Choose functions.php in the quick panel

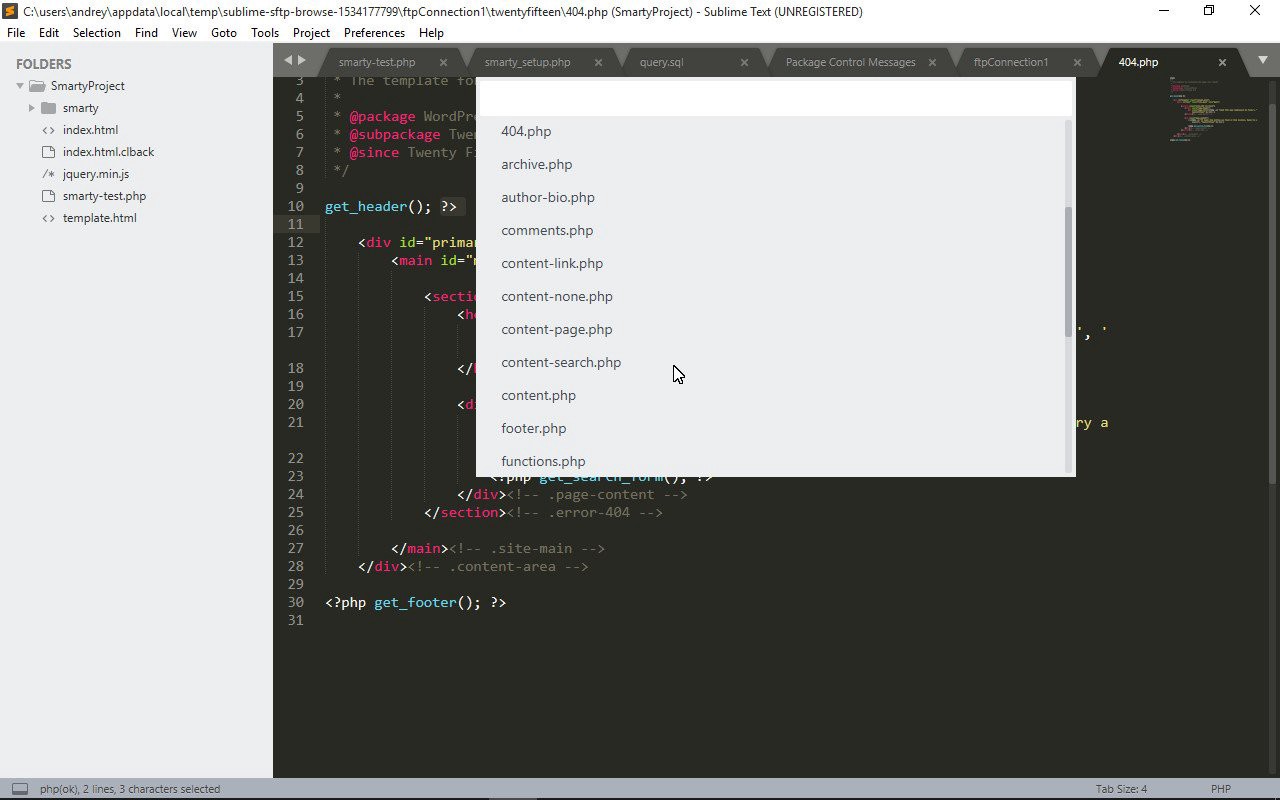point(543,461)
